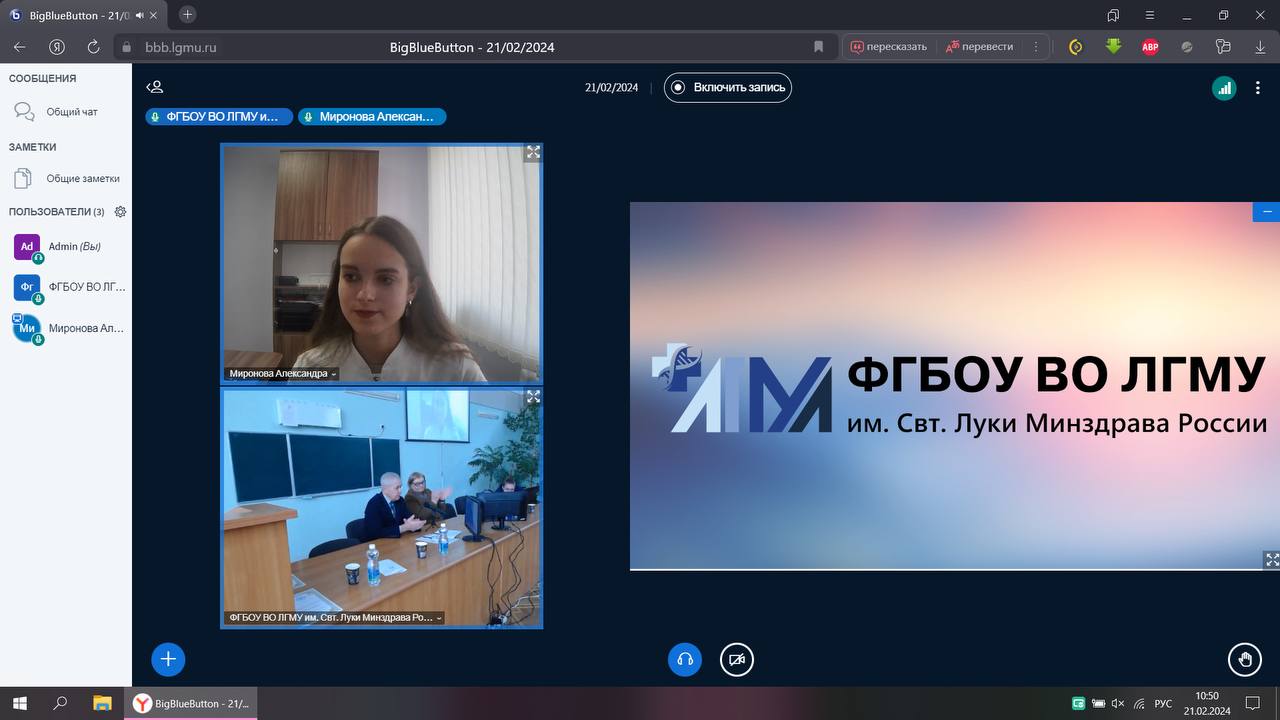Open the Windows notification center
The height and width of the screenshot is (720, 1280).
1252,703
